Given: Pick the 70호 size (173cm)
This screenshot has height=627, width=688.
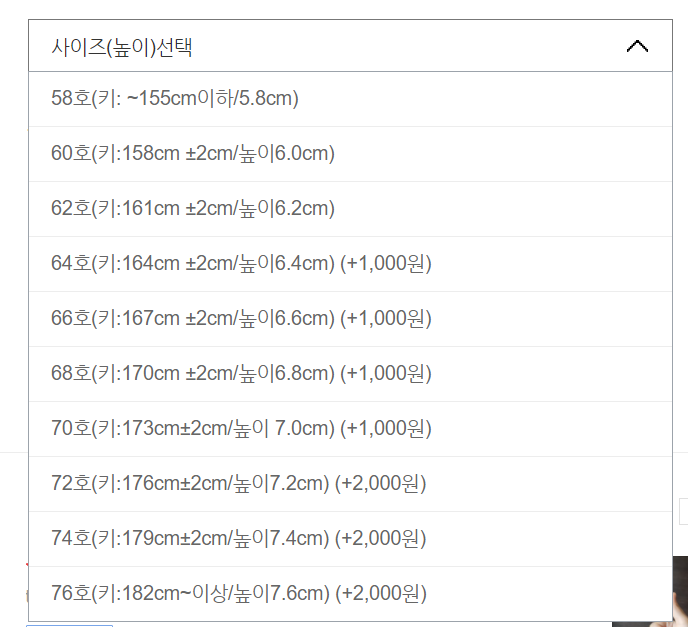Looking at the screenshot, I should 241,429.
